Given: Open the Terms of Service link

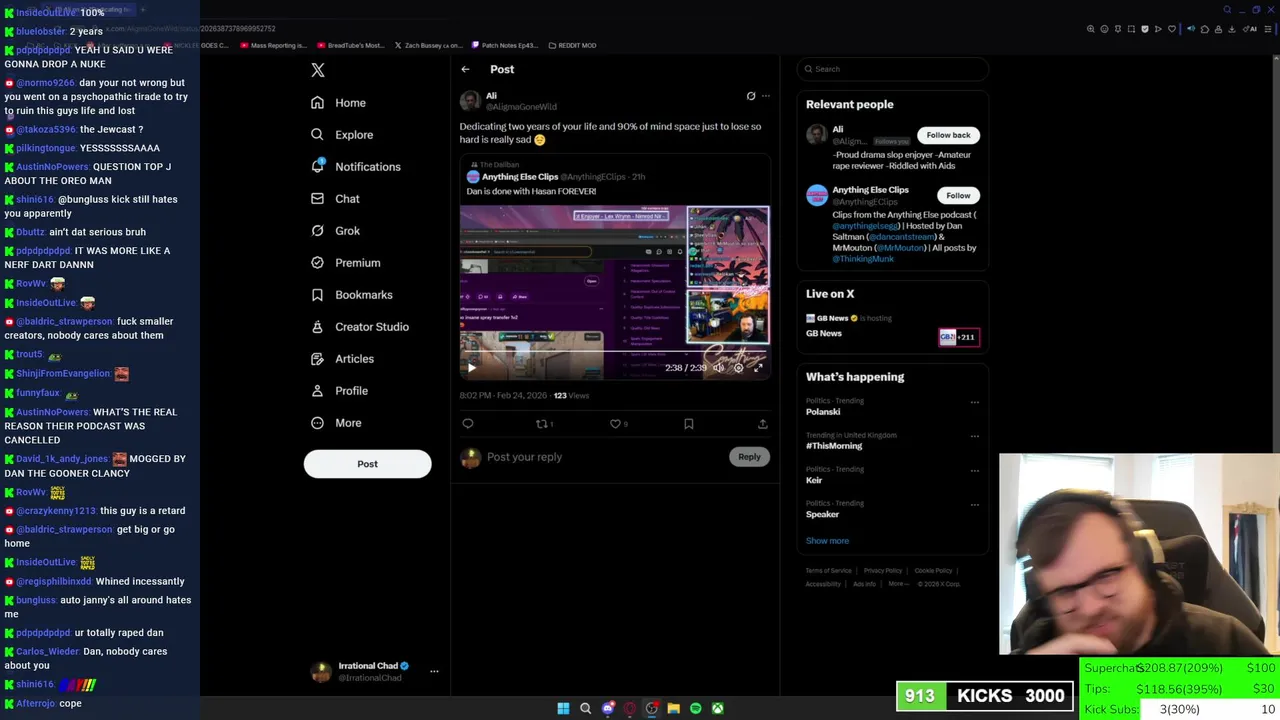Looking at the screenshot, I should 828,571.
